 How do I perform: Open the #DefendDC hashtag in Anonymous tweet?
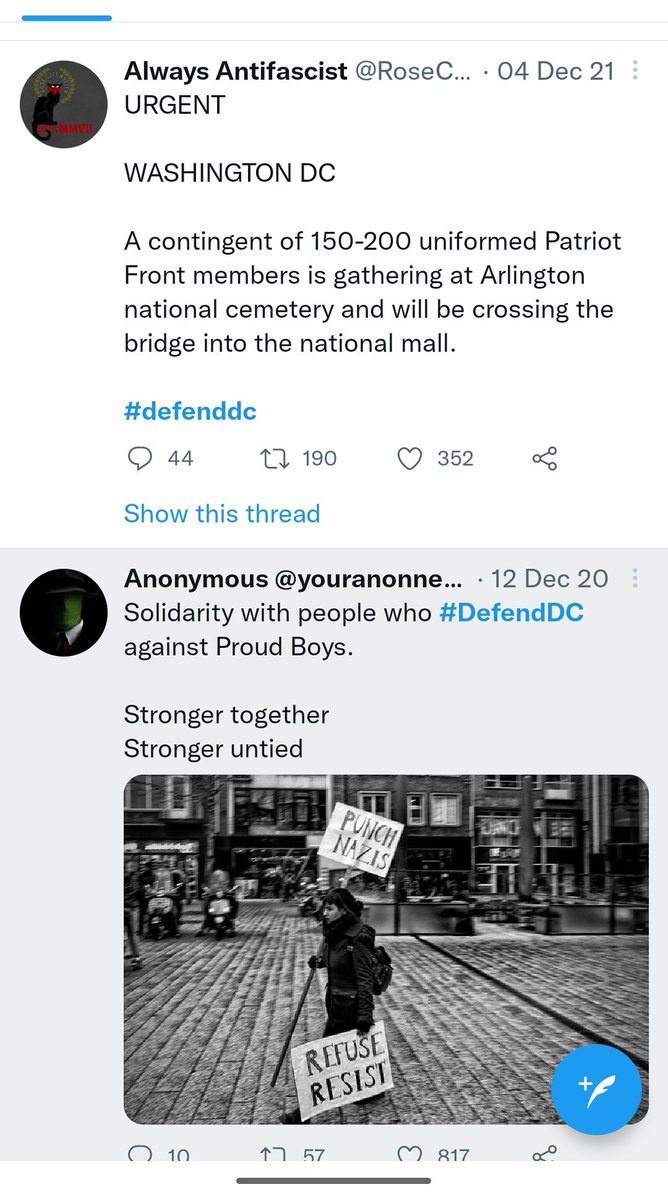[511, 612]
